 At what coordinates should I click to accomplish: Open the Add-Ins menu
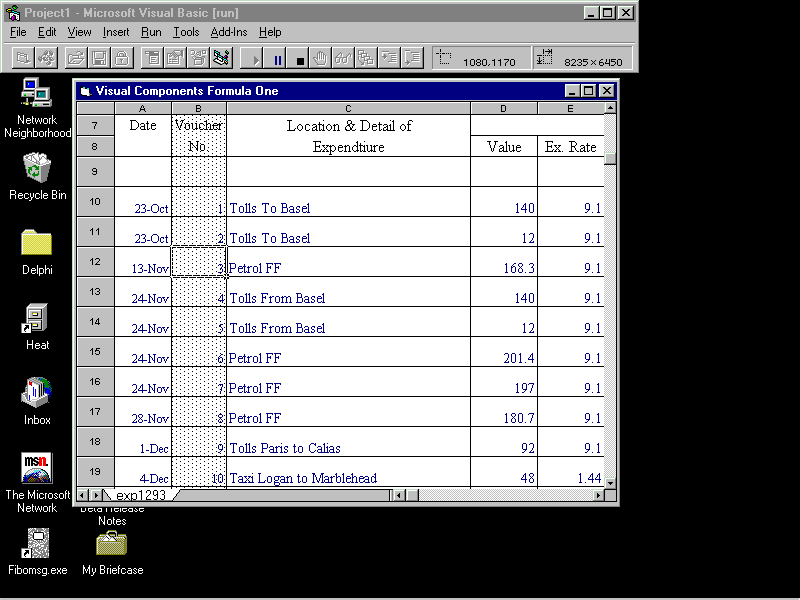coord(228,32)
